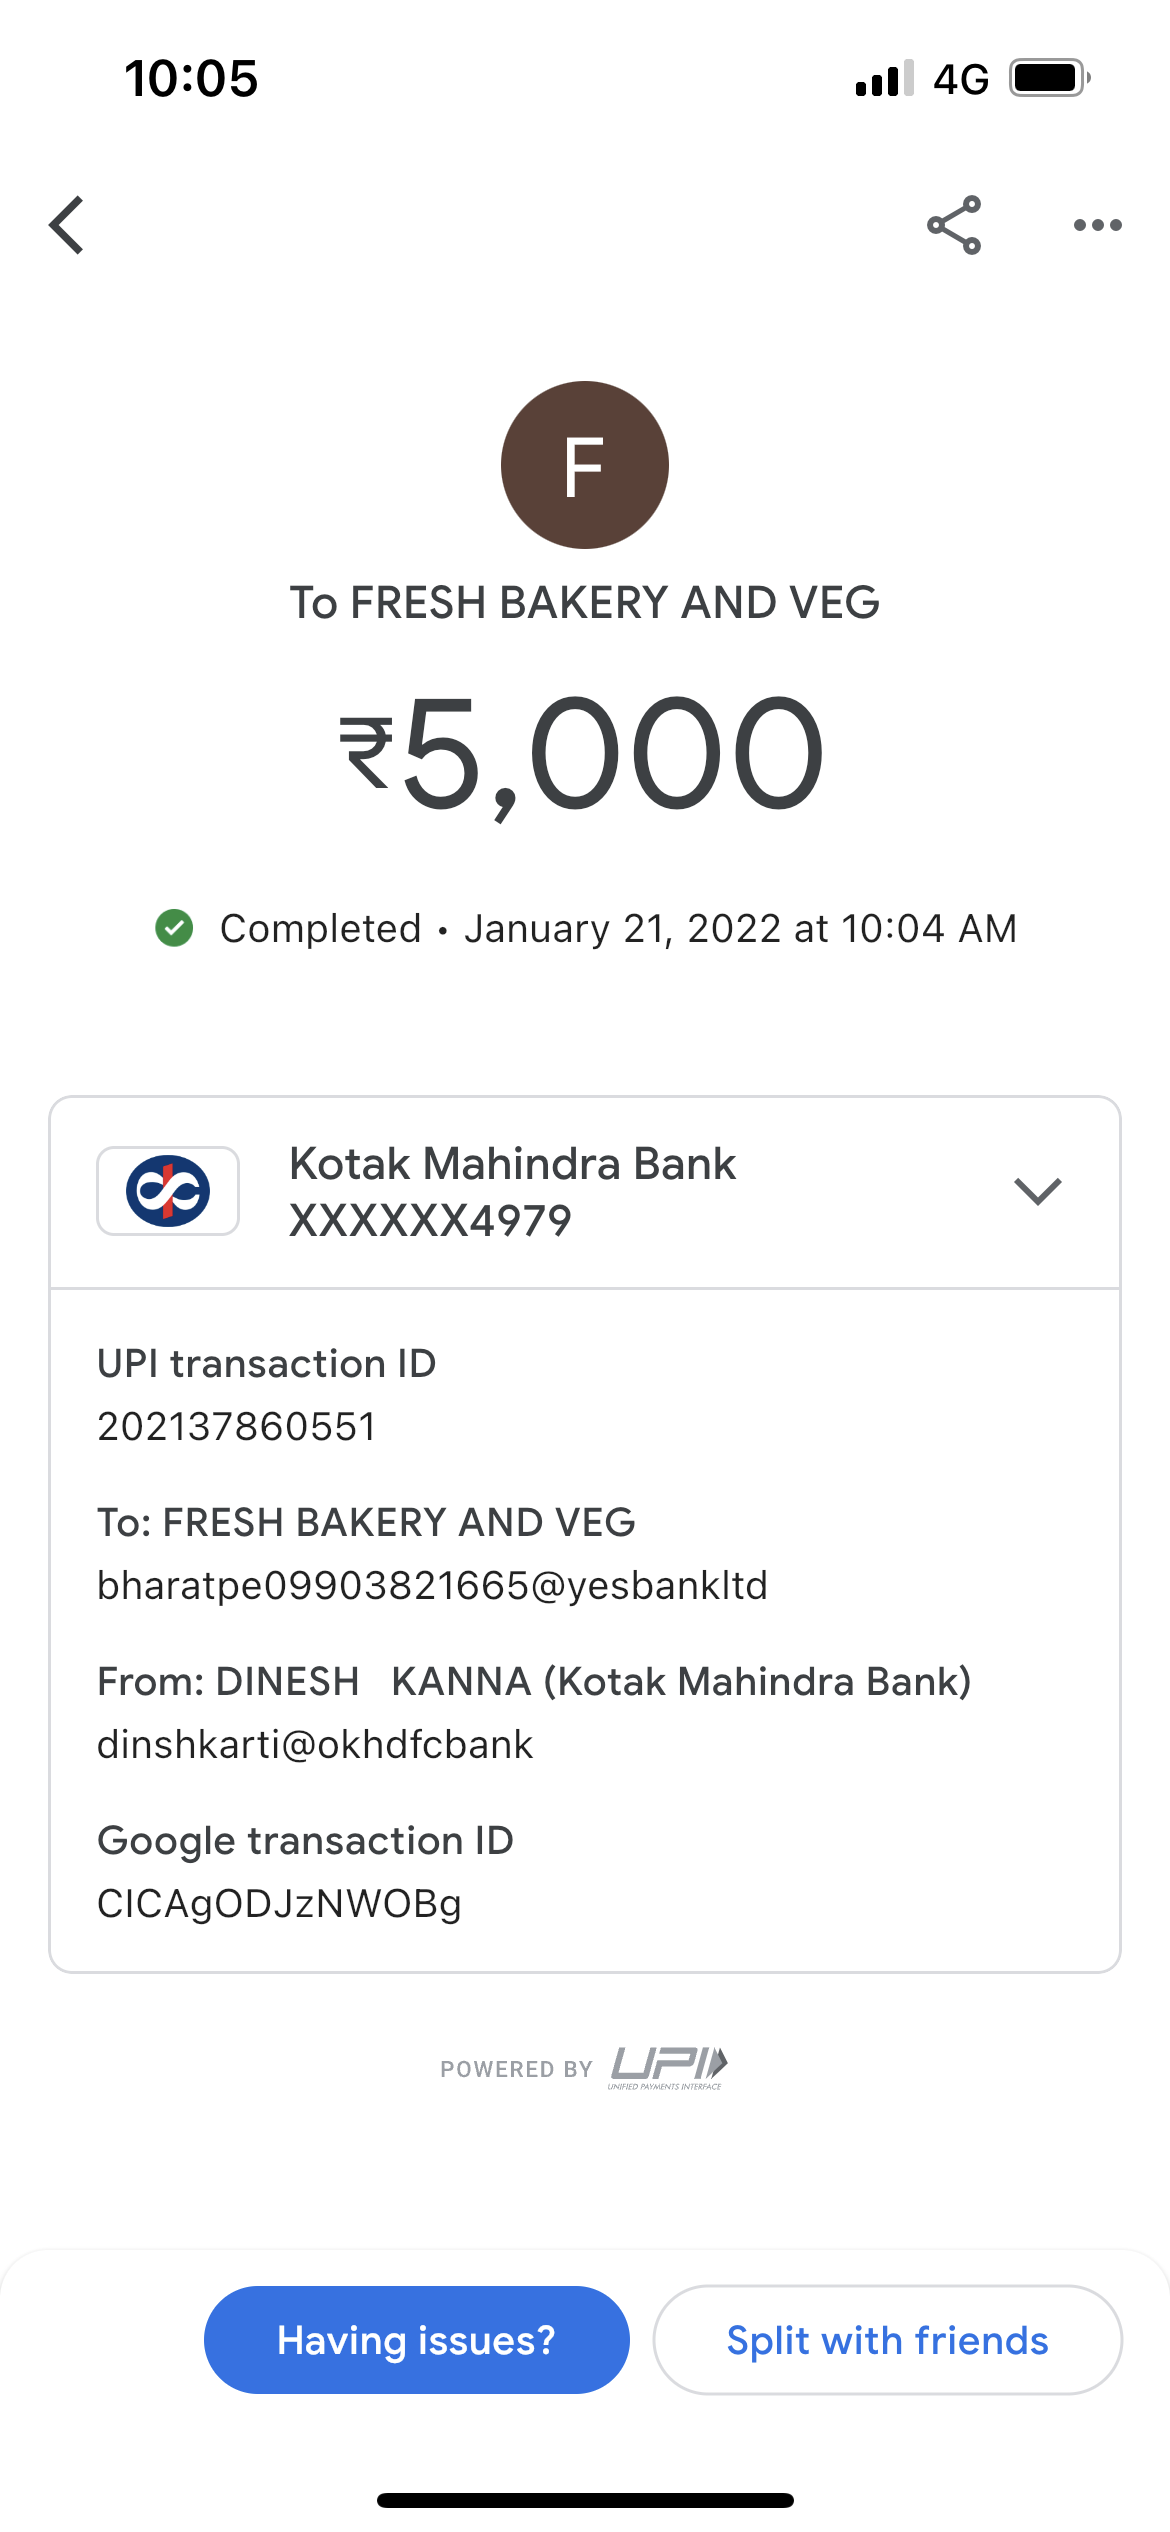This screenshot has height=2532, width=1170.
Task: Tap the home indicator bar at bottom
Action: 585,2500
